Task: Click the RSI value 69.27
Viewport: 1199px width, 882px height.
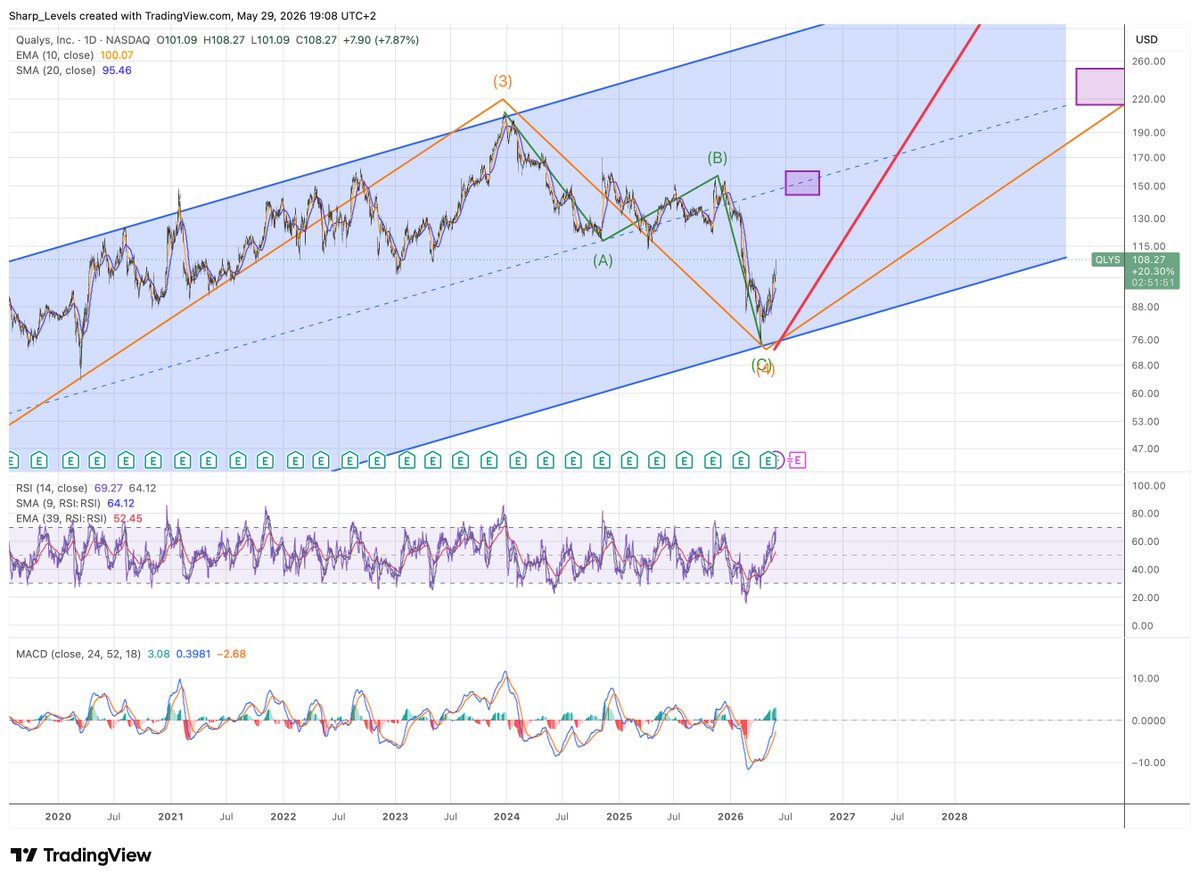Action: click(x=109, y=488)
